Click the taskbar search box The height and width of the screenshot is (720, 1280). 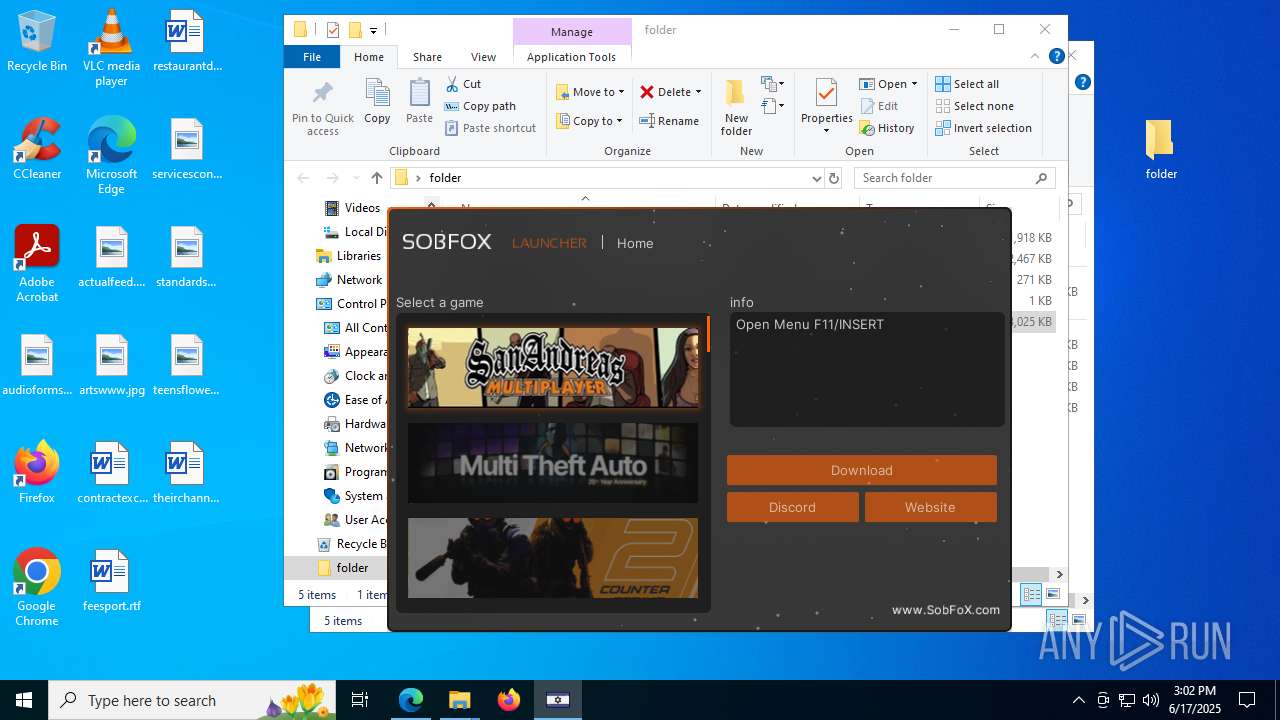tap(192, 700)
